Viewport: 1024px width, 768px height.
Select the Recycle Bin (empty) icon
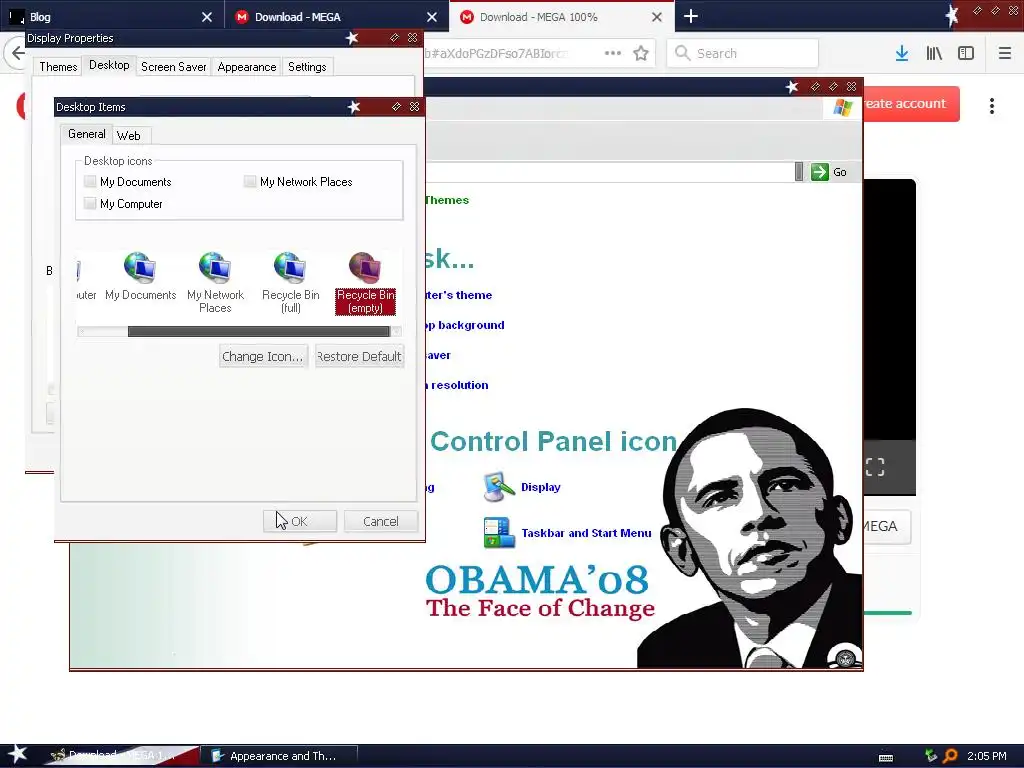click(365, 283)
